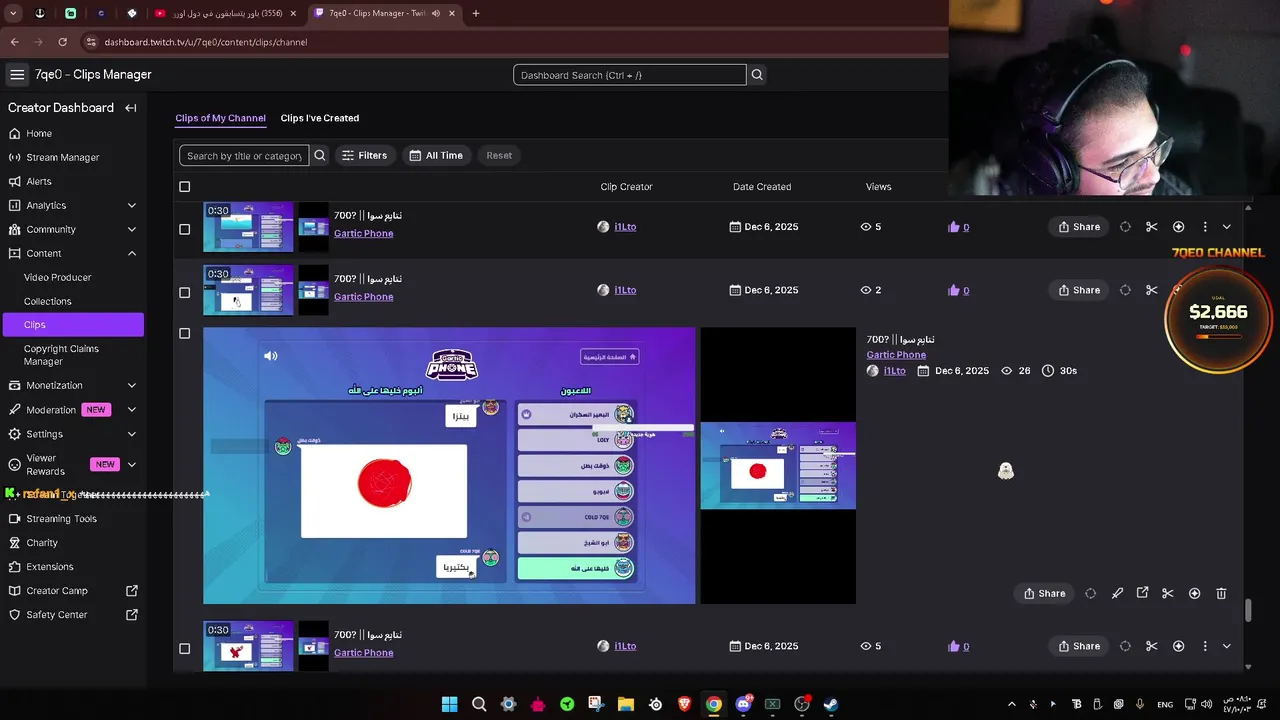Go back to the previous browser page

[14, 42]
